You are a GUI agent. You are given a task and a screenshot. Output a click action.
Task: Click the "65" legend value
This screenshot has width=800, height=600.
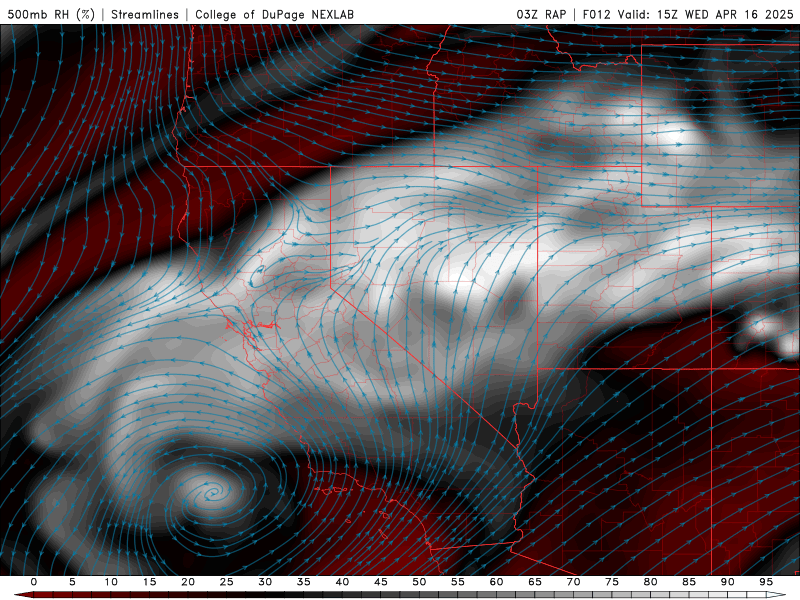535,582
